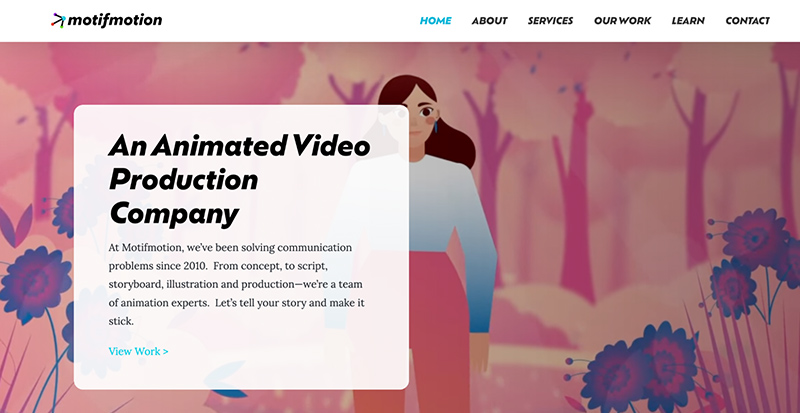Open the Contact page
Viewport: 800px width, 413px height.
click(x=747, y=21)
